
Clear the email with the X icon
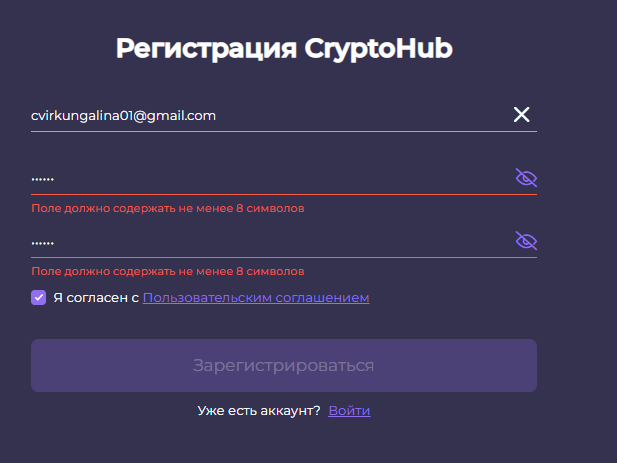(521, 115)
